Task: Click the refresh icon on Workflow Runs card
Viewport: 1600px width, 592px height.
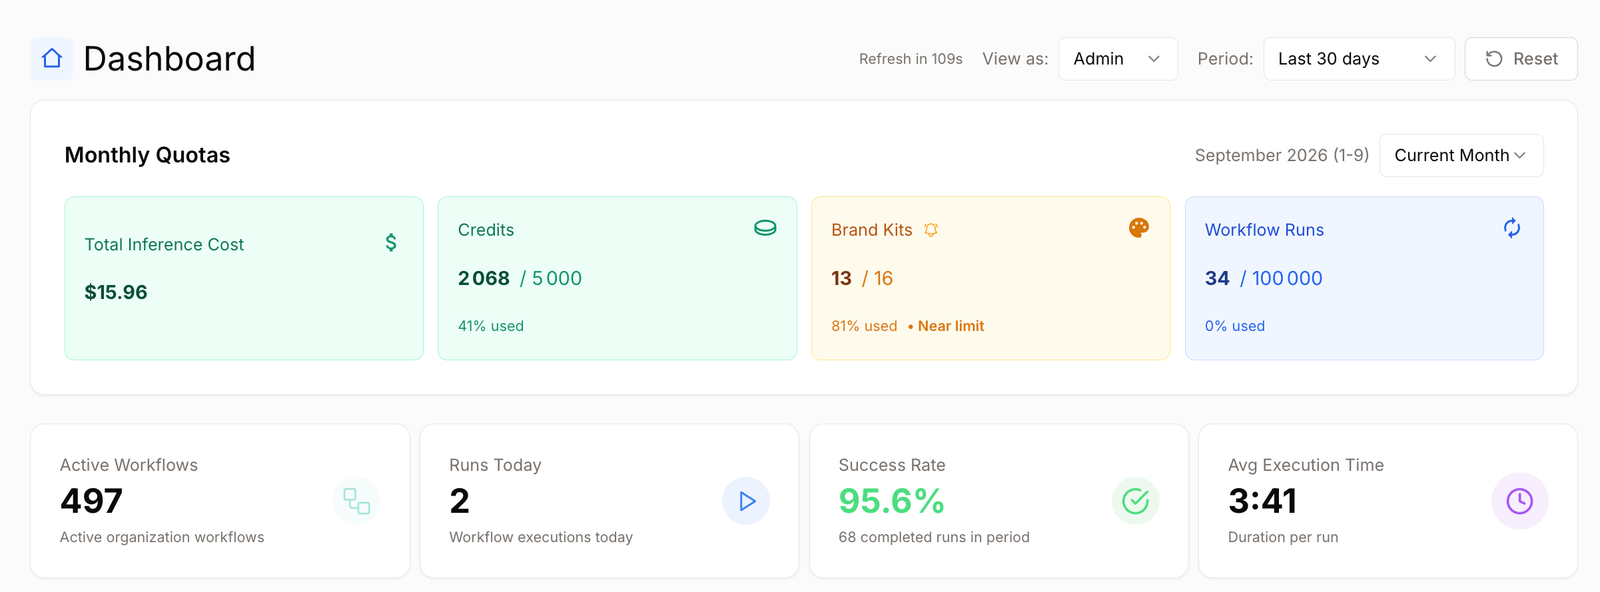Action: [1512, 228]
